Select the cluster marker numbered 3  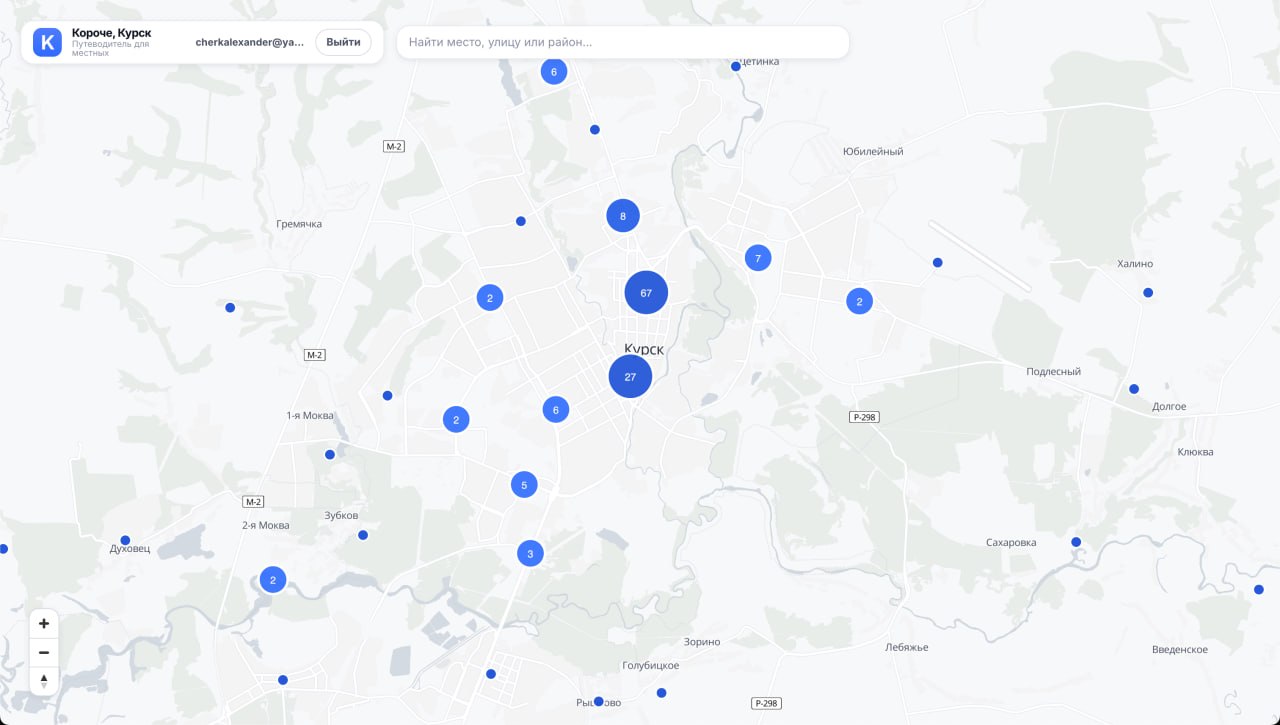[530, 553]
